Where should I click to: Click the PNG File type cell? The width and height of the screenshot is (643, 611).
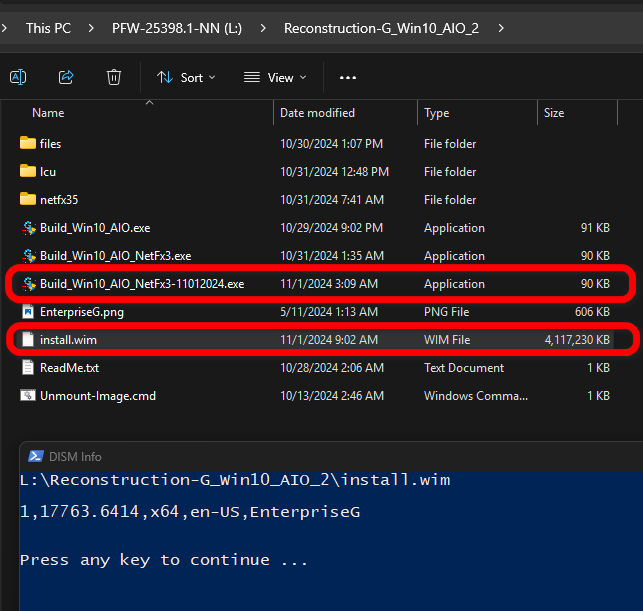point(447,312)
